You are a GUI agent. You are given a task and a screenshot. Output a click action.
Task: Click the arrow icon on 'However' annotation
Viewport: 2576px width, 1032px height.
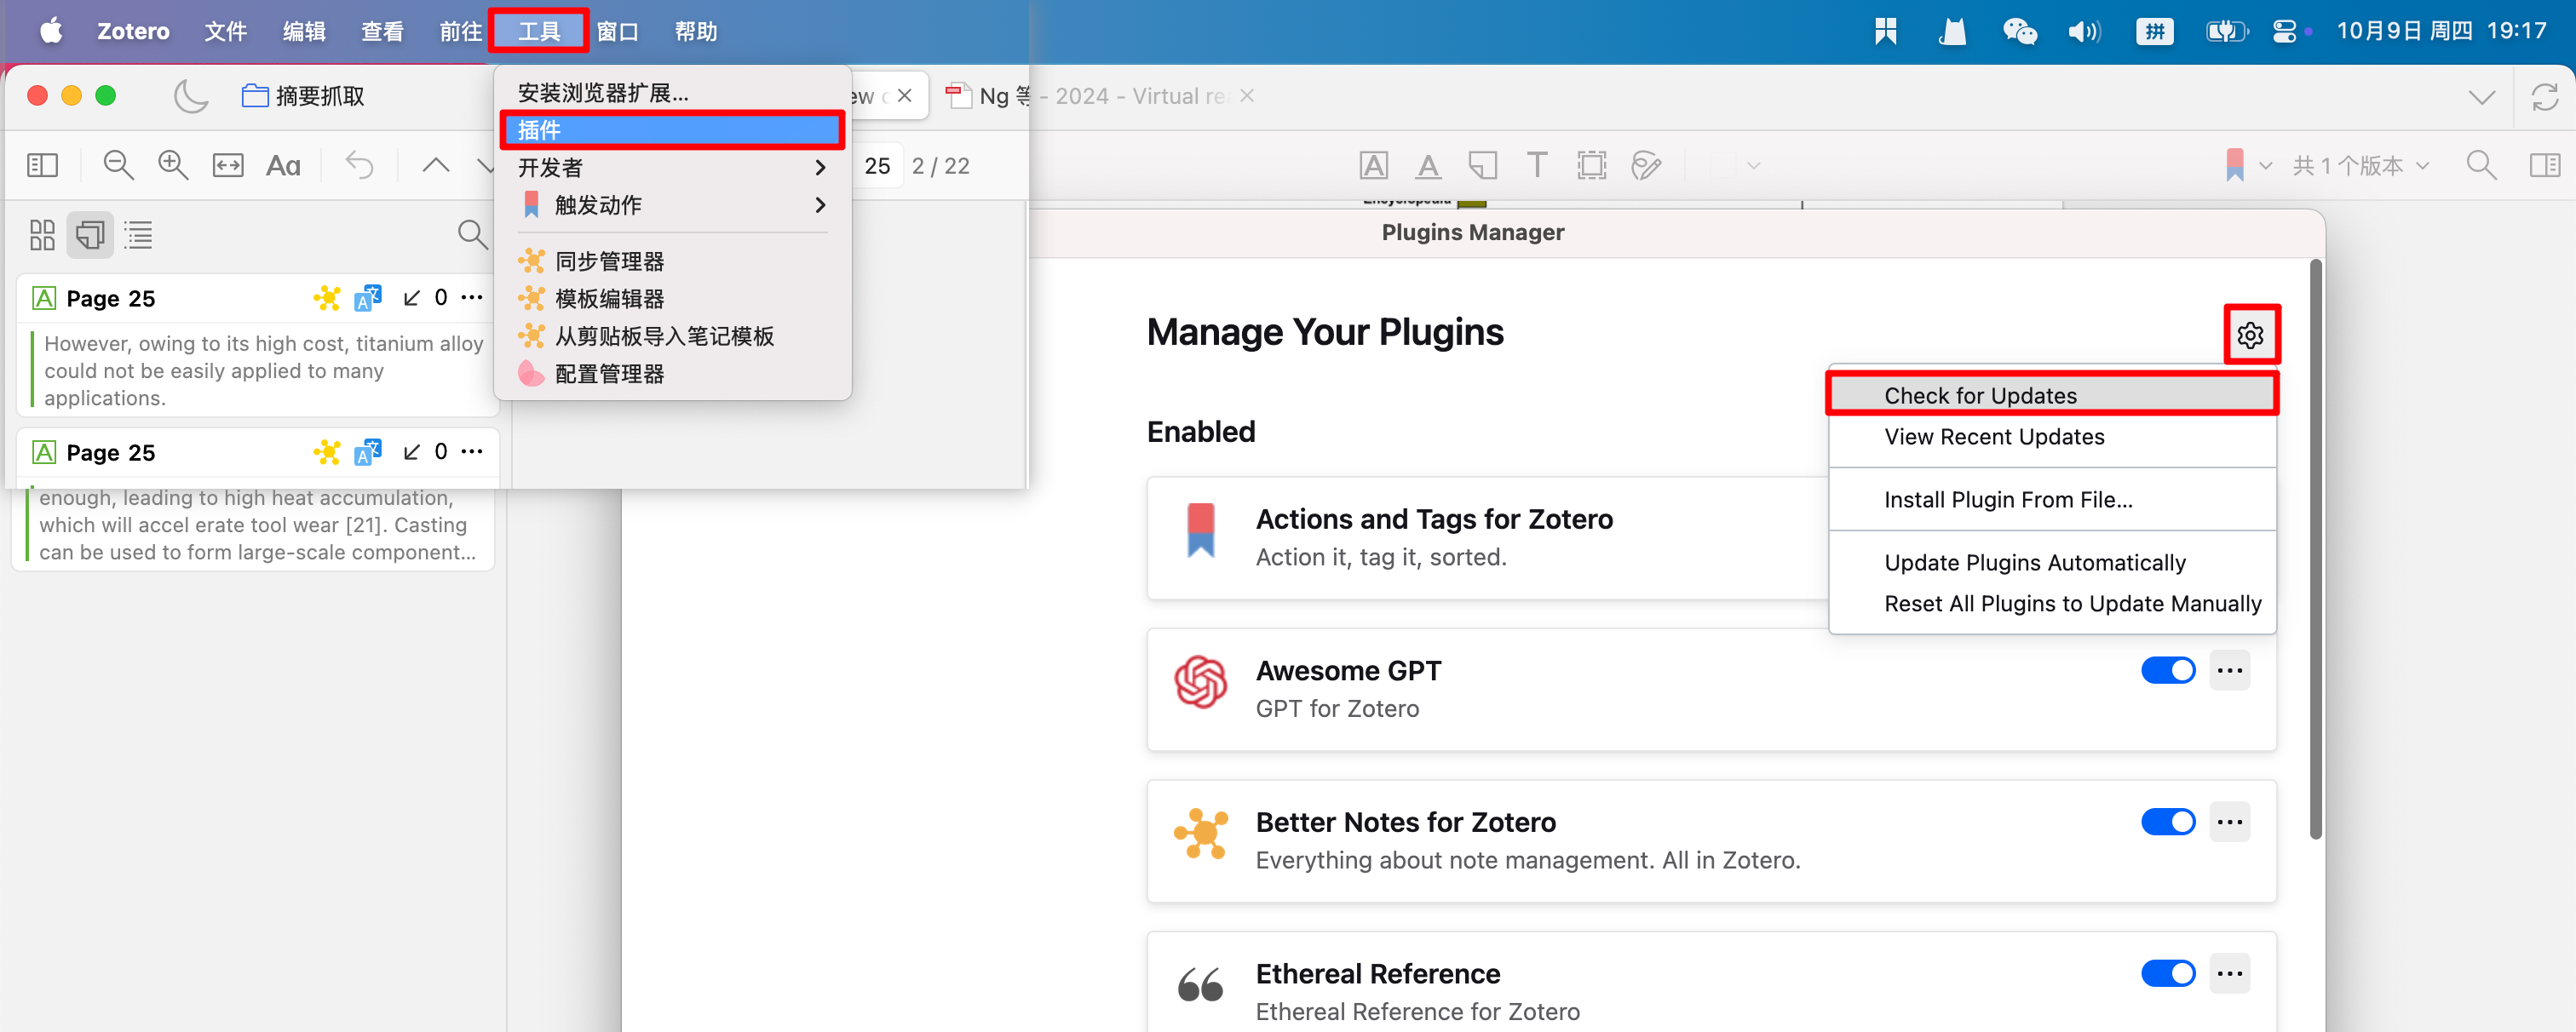coord(411,298)
